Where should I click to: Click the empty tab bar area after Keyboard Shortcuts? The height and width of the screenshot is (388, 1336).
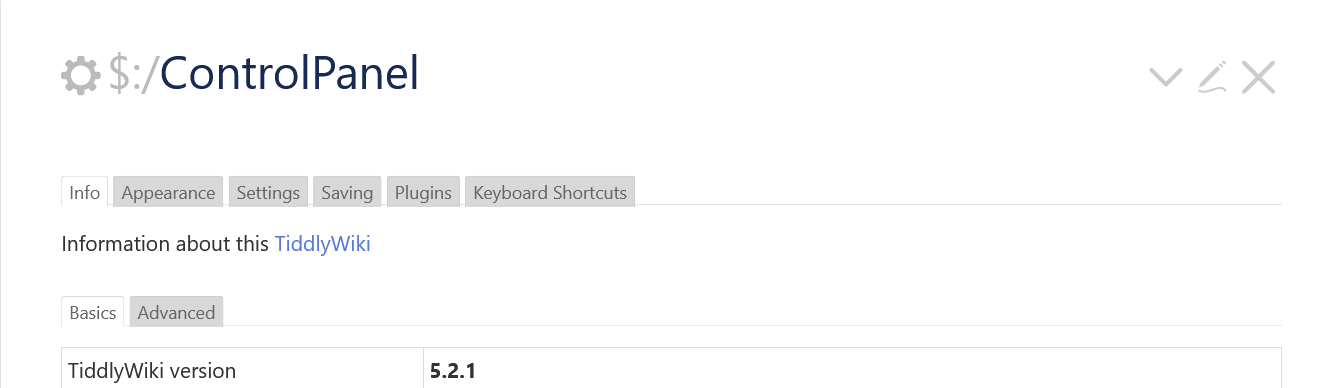[x=959, y=192]
